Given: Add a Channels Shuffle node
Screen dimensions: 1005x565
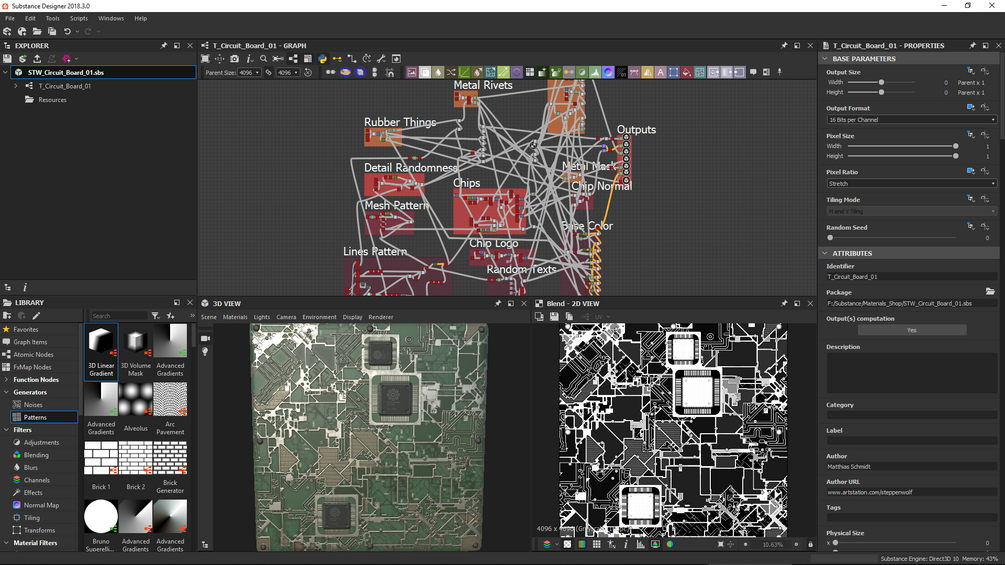Looking at the screenshot, I should [451, 72].
